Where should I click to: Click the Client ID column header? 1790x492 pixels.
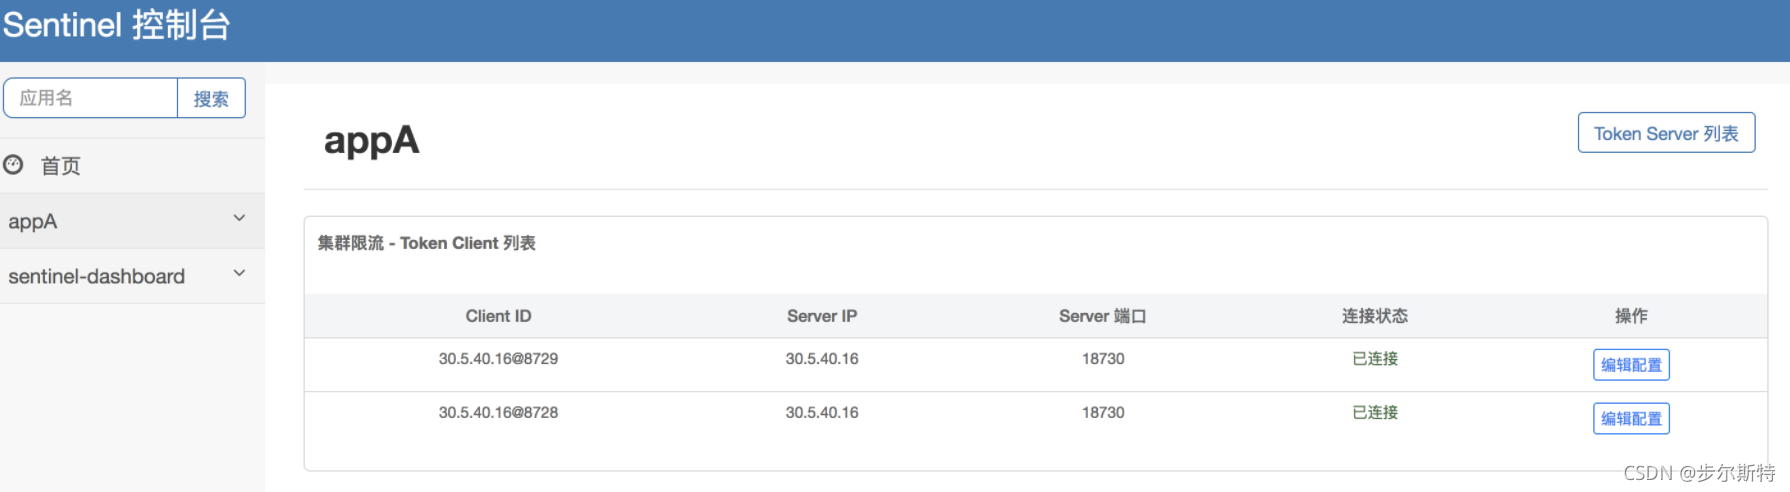(498, 316)
